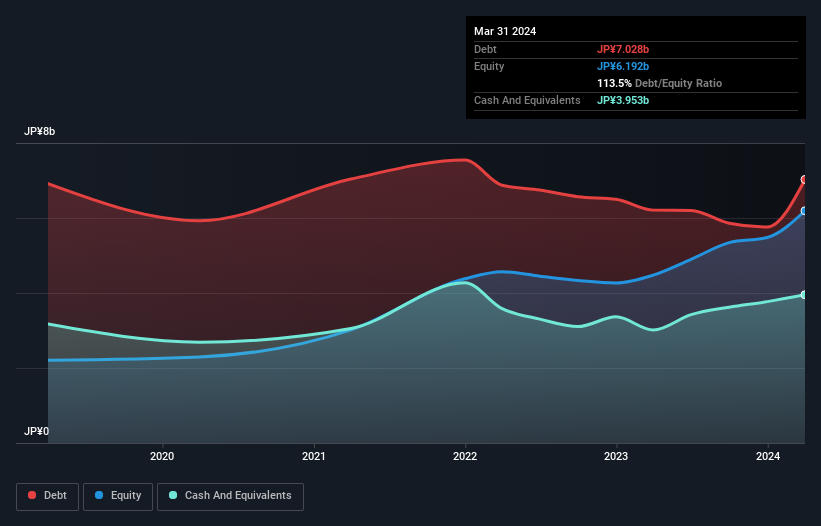821x526 pixels.
Task: Toggle the Equity series legend button
Action: click(x=118, y=496)
